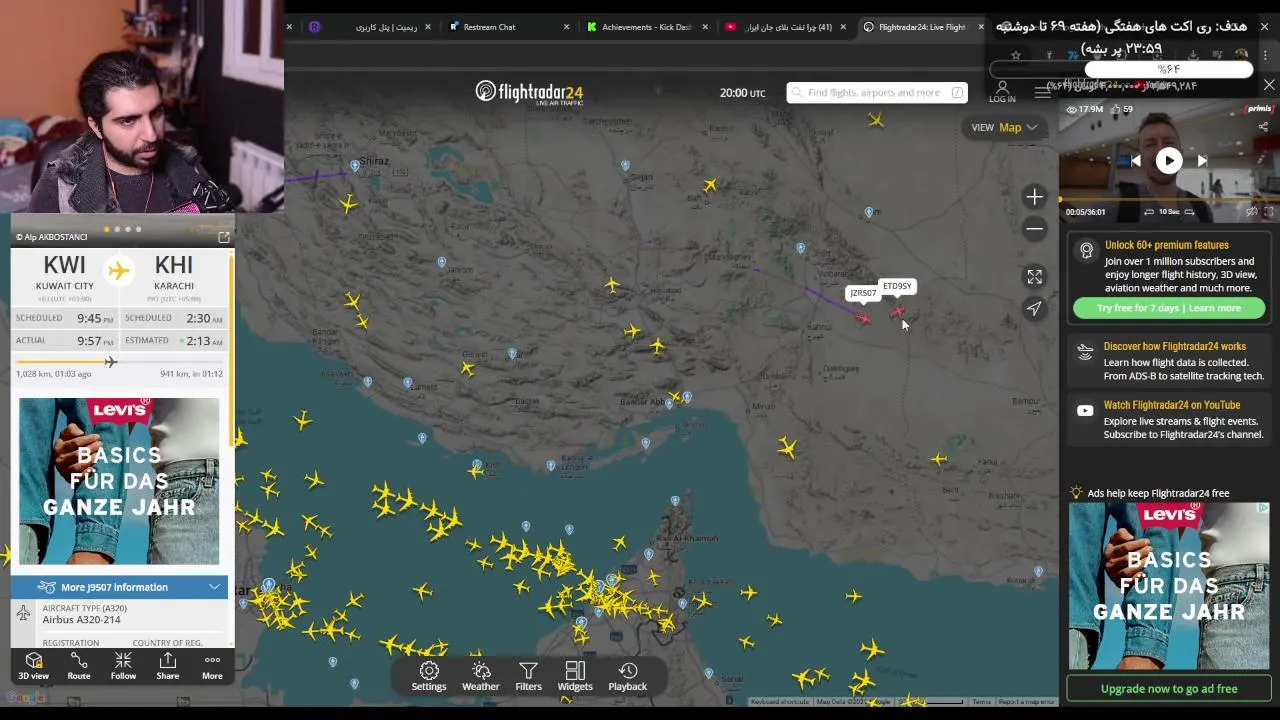Share the Primis video
Image resolution: width=1280 pixels, height=720 pixels.
[1263, 127]
